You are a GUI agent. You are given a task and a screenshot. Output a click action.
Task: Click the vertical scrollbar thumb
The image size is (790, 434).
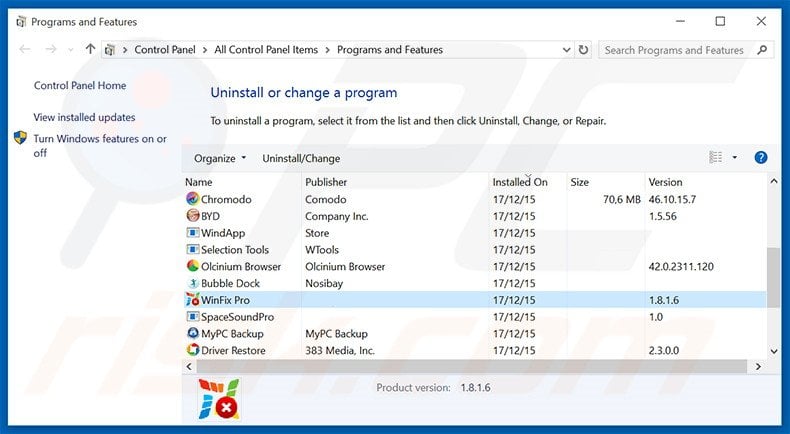coord(774,277)
